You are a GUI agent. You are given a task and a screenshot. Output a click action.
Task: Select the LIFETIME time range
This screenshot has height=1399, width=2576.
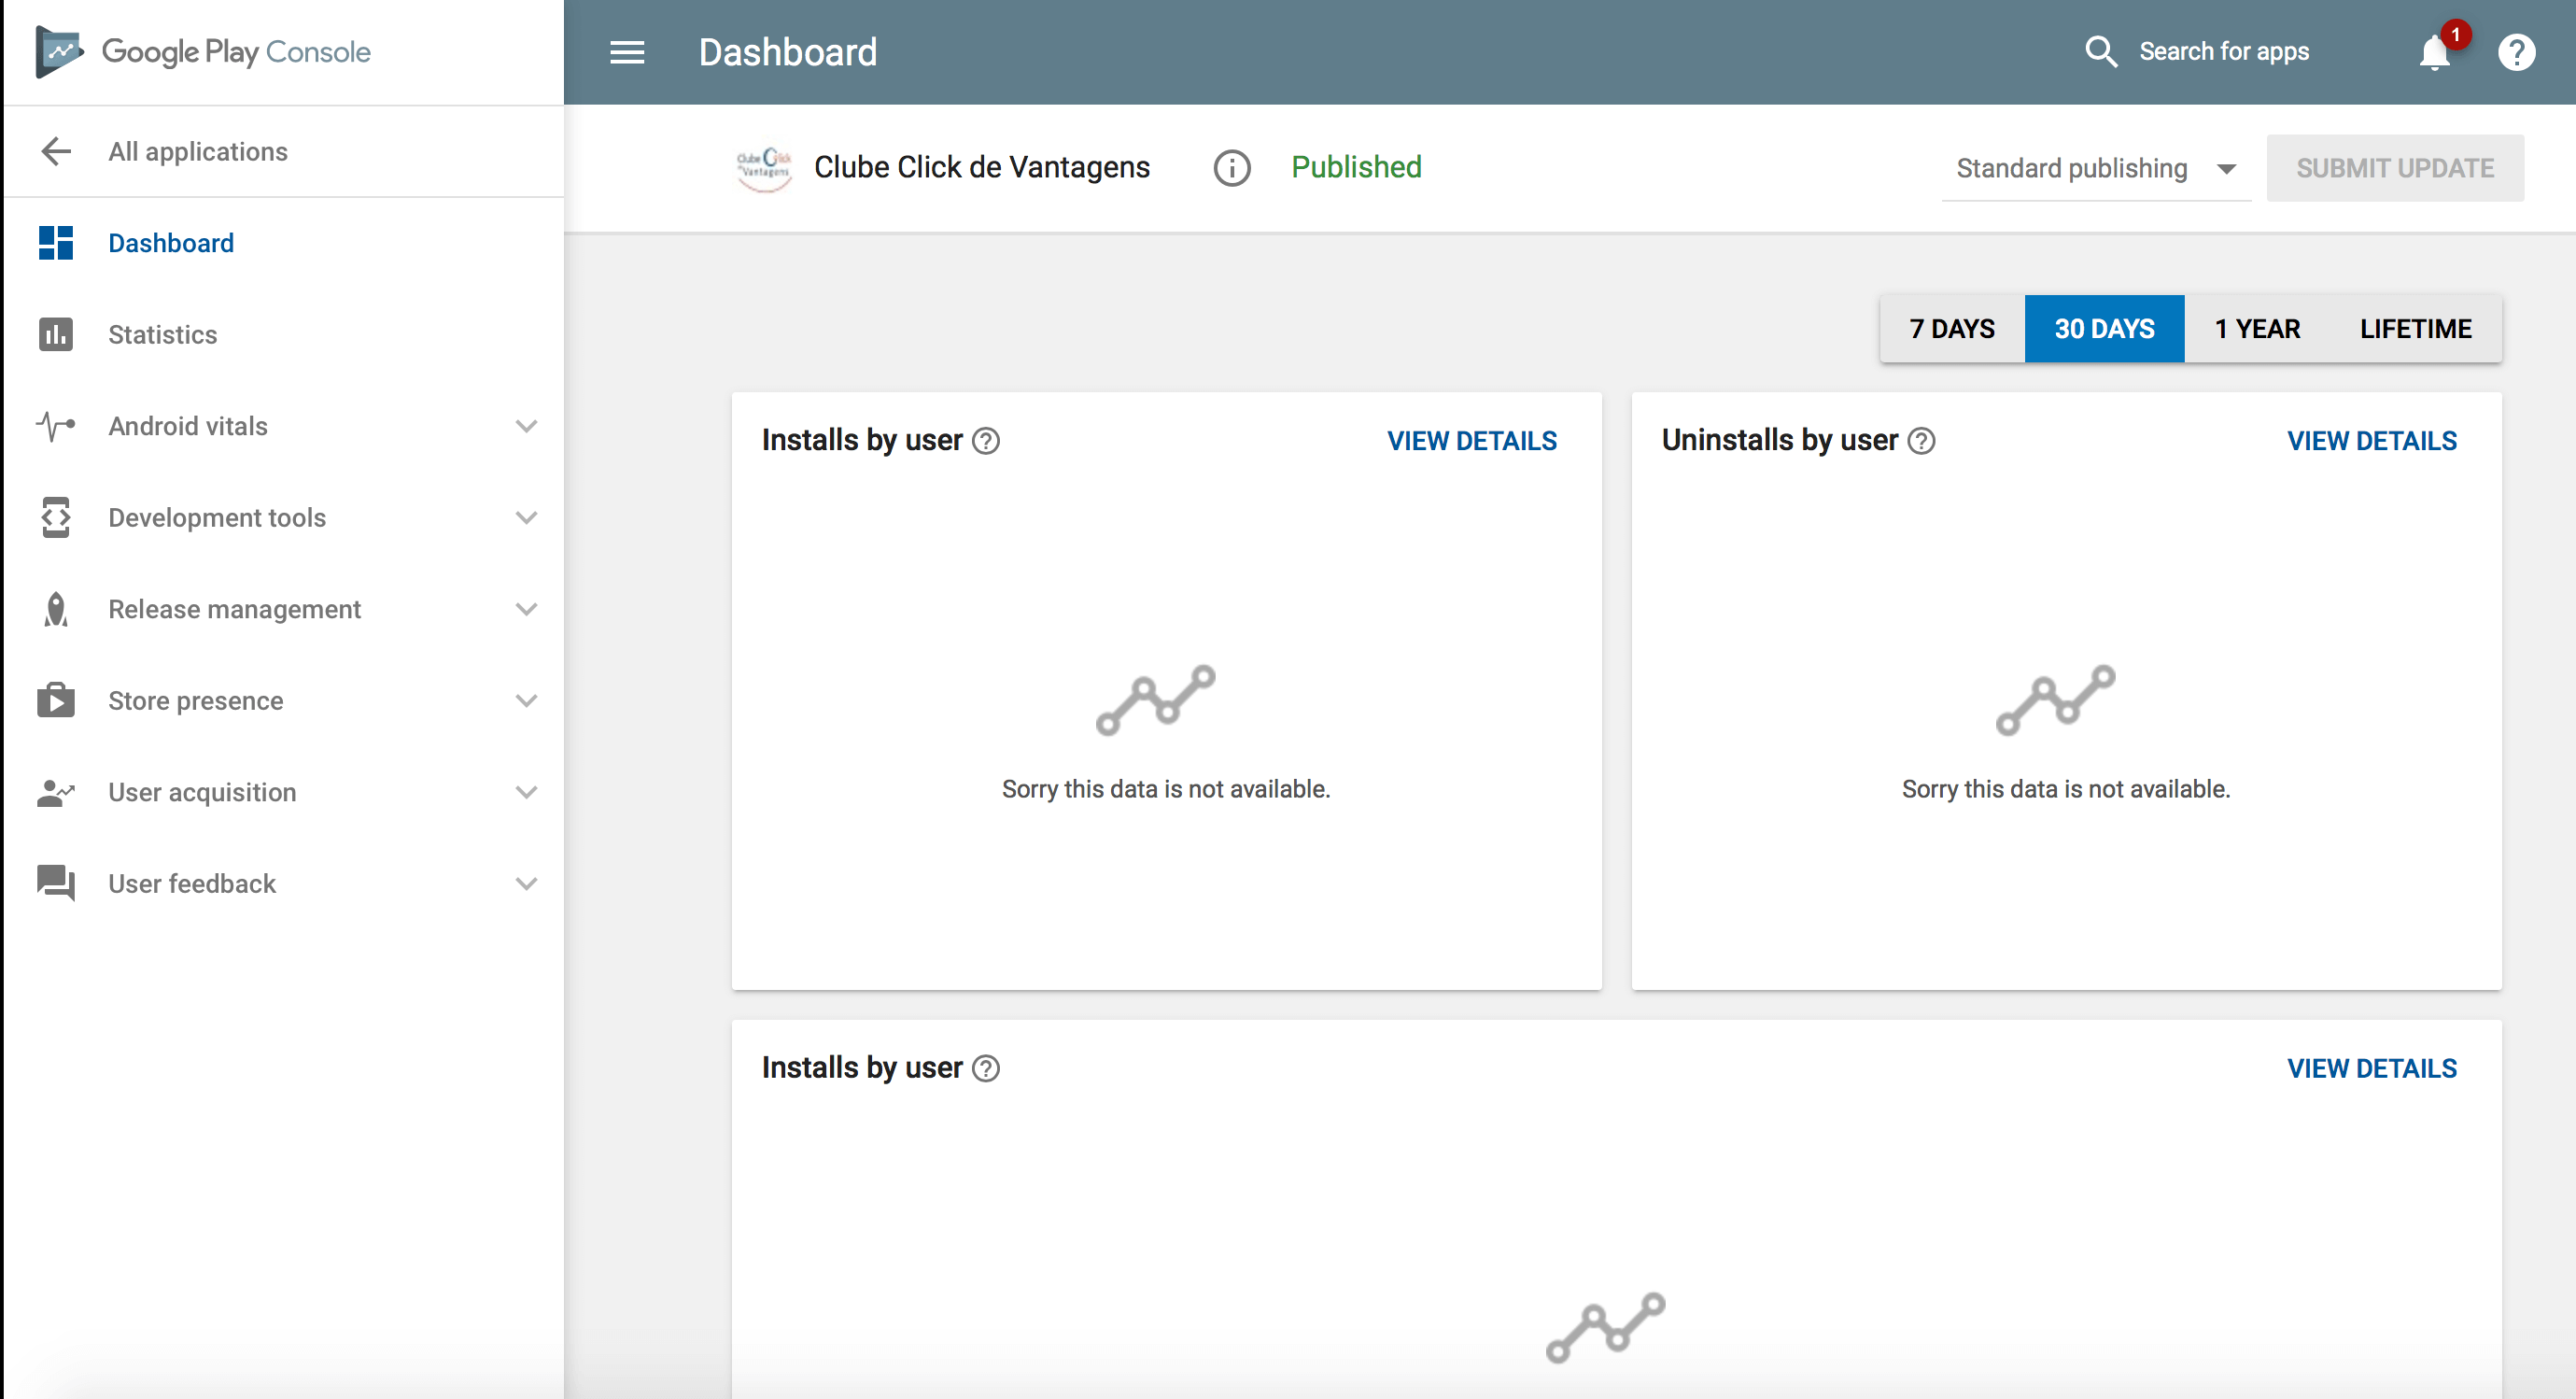pyautogui.click(x=2415, y=329)
